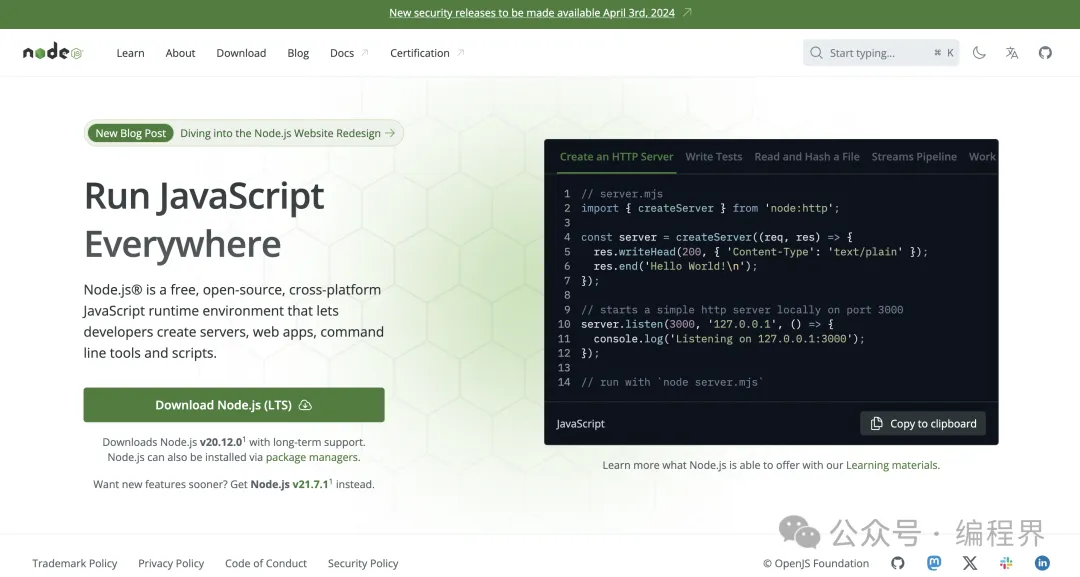The height and width of the screenshot is (577, 1080).
Task: Click Download Node.js (LTS) button
Action: tap(234, 405)
